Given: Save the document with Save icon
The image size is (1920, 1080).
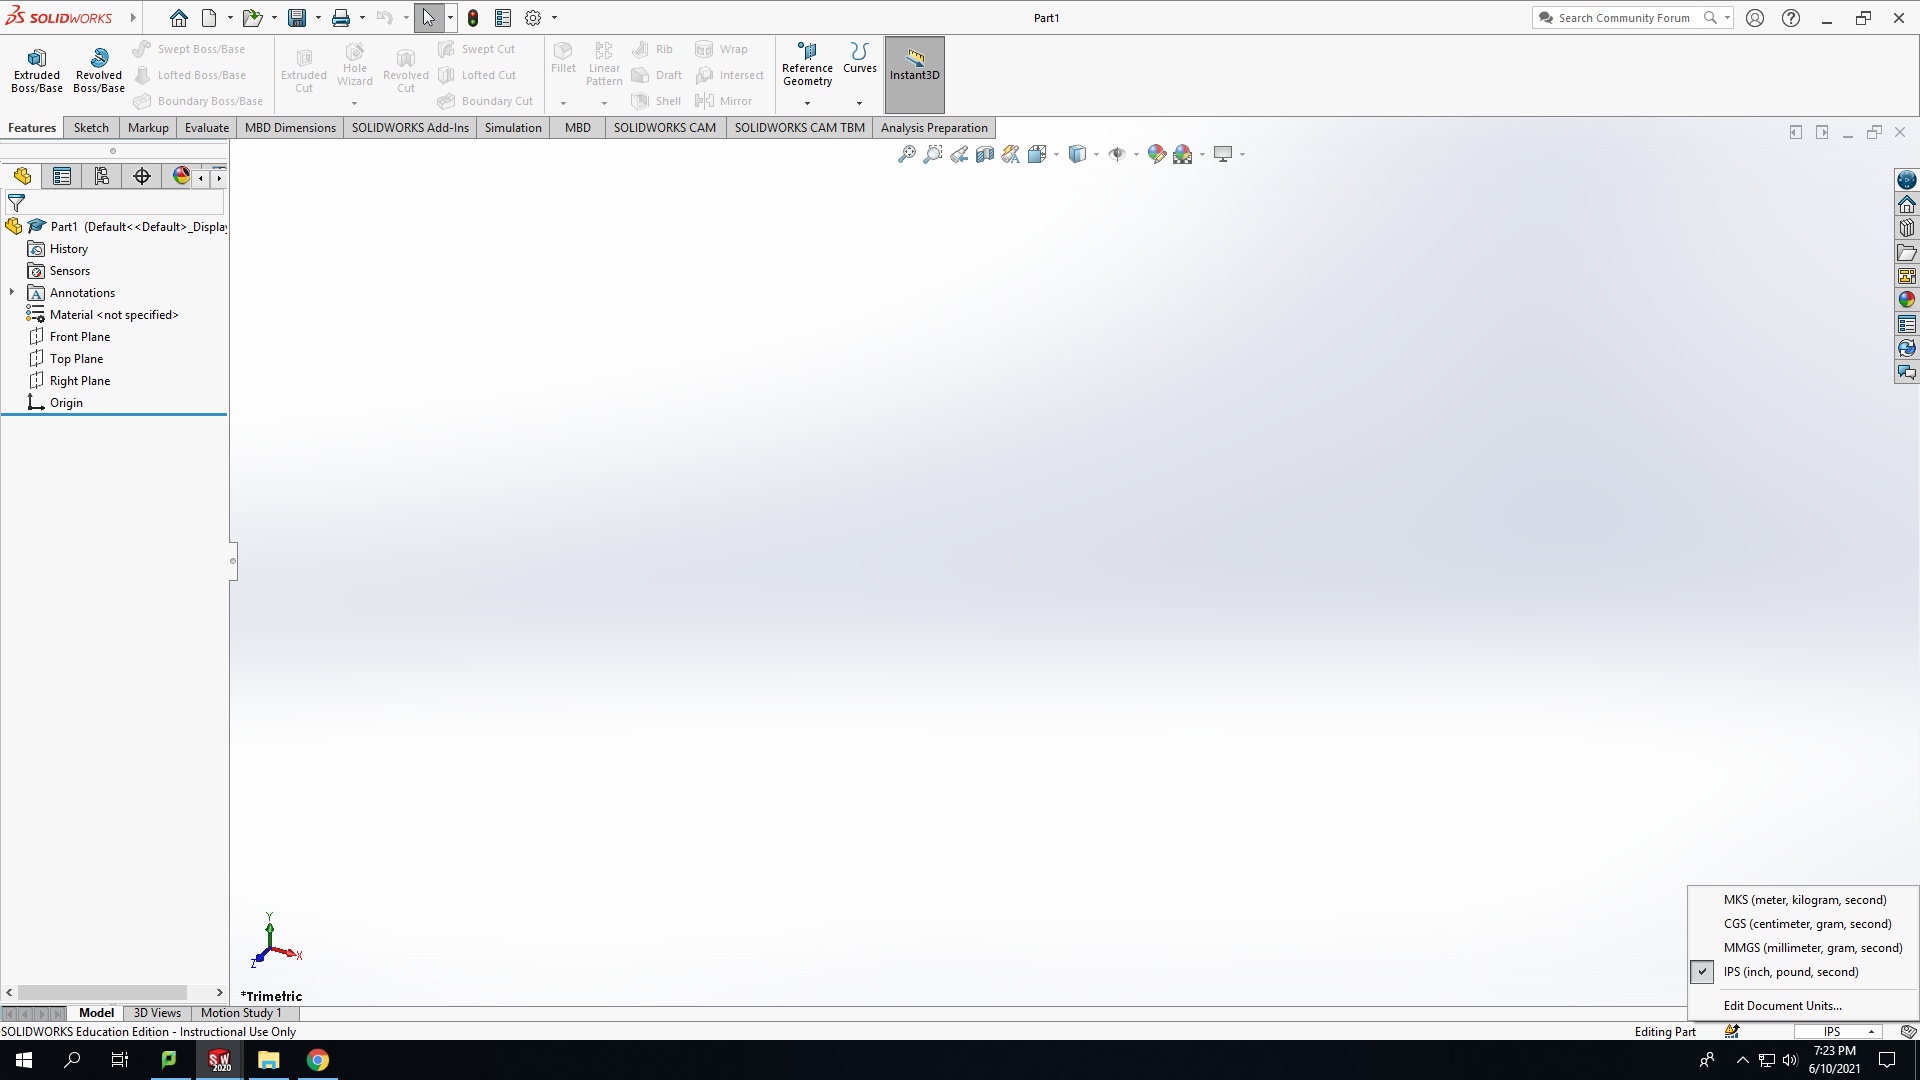Looking at the screenshot, I should (x=297, y=18).
